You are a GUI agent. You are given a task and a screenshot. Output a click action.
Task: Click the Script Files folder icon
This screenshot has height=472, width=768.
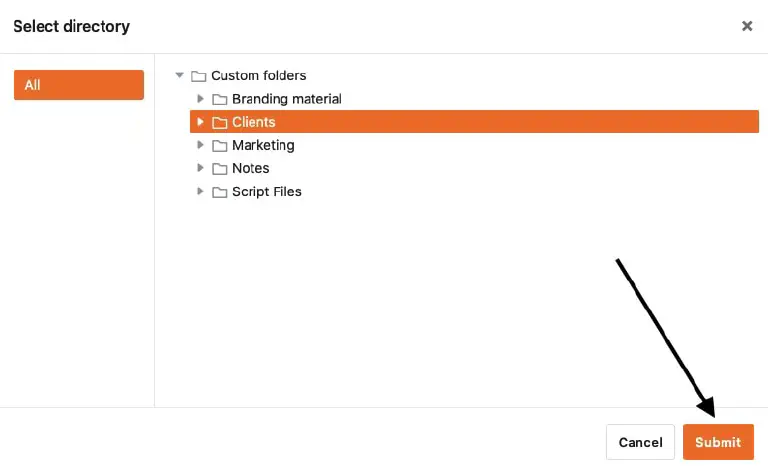[x=219, y=192]
